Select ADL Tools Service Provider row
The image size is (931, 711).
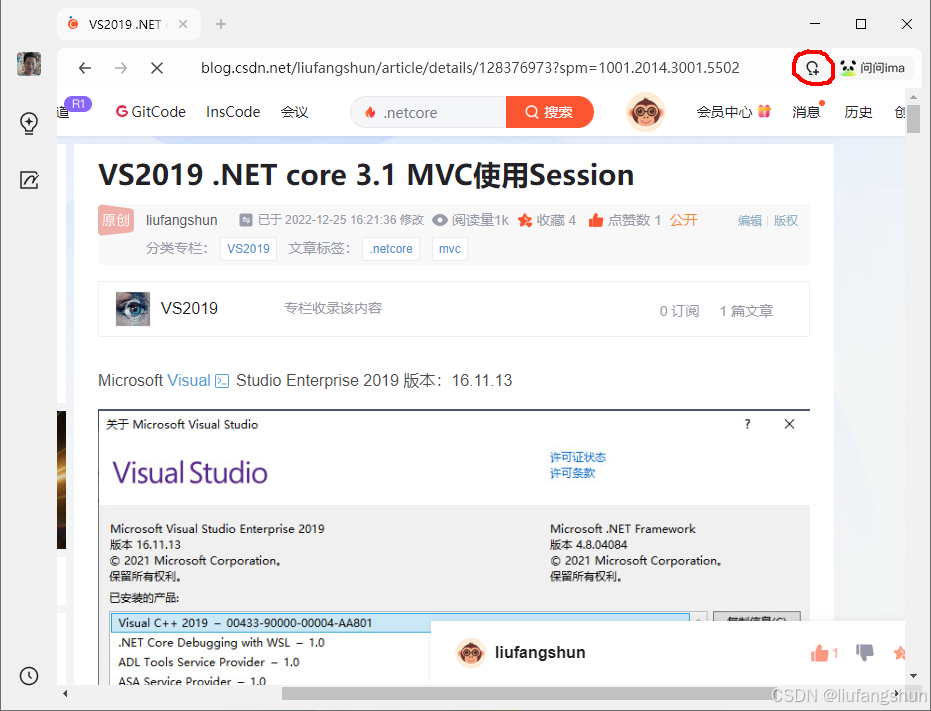[208, 662]
